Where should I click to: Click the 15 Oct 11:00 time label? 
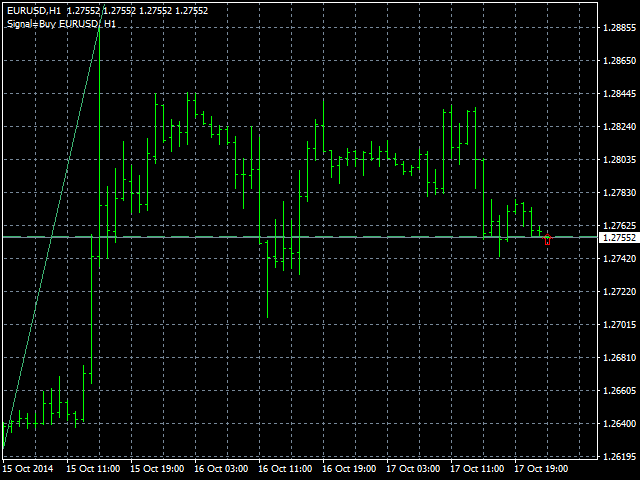click(93, 468)
